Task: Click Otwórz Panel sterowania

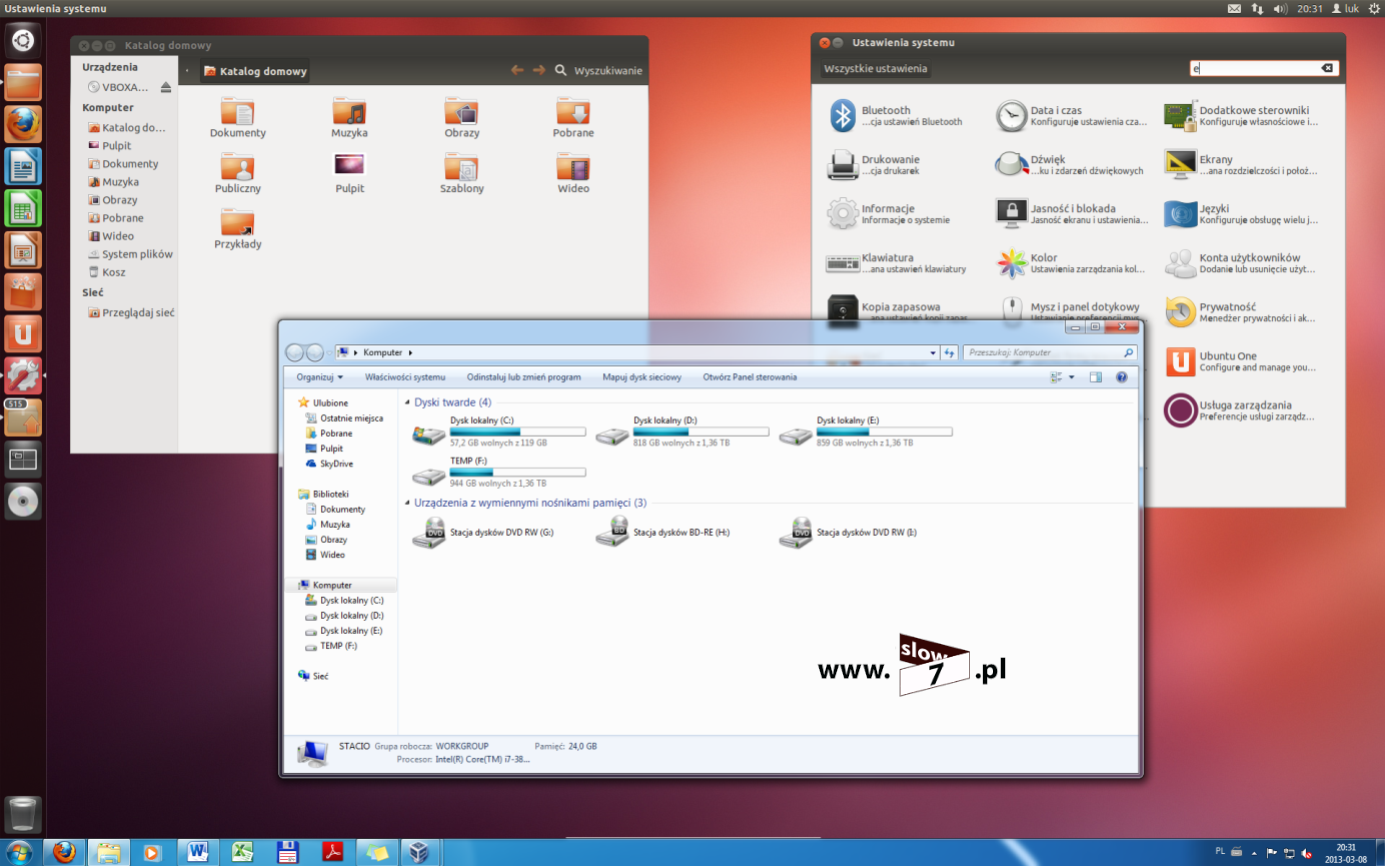Action: [750, 377]
